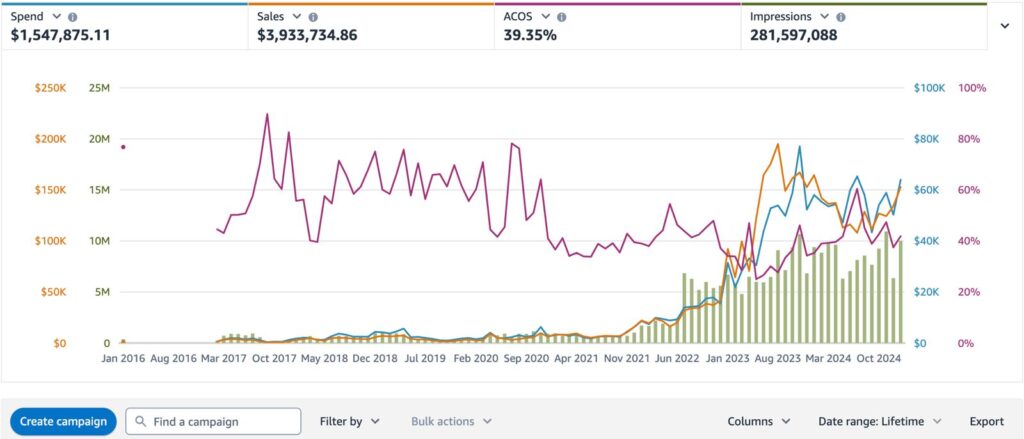
Task: Expand the Bulk actions menu
Action: 450,422
